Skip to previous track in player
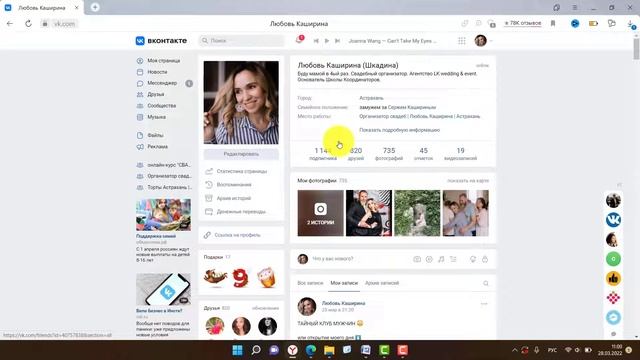Viewport: 640px width, 360px height. coord(316,41)
